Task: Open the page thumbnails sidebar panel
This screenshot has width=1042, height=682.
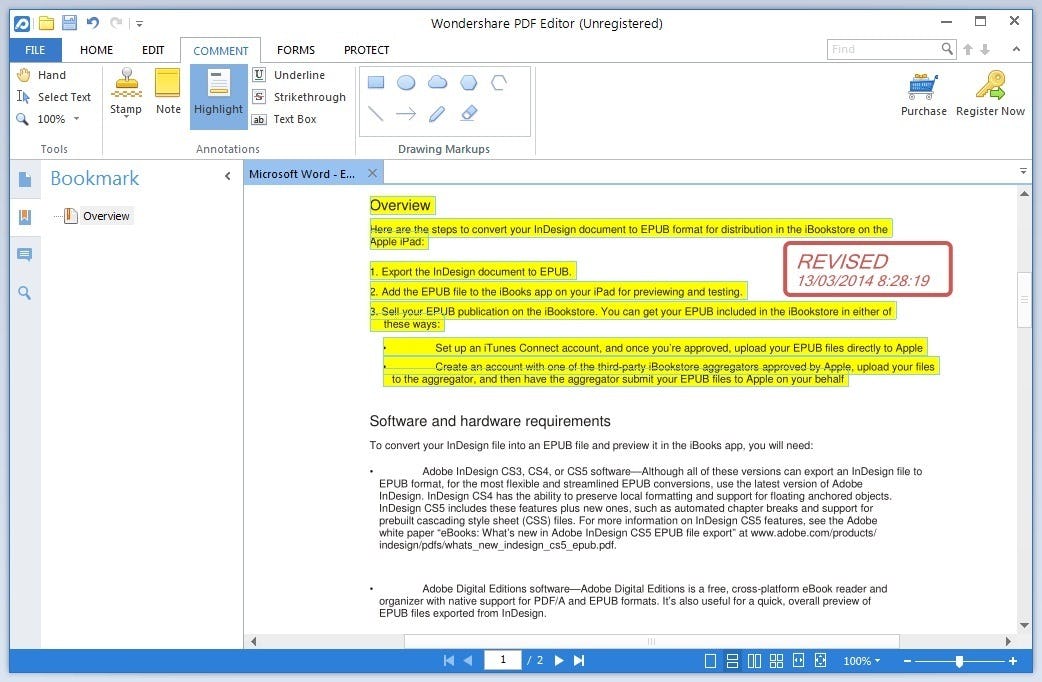Action: pos(25,179)
